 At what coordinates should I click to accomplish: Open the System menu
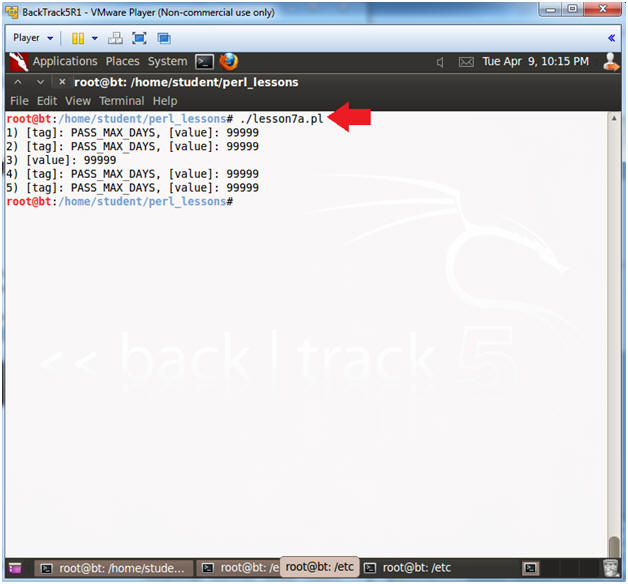(x=167, y=61)
